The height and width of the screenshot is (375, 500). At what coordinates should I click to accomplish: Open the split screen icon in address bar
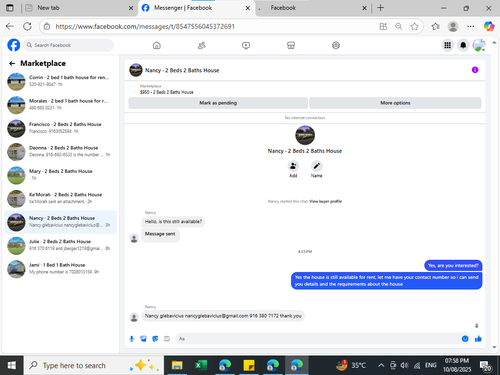coord(383,26)
